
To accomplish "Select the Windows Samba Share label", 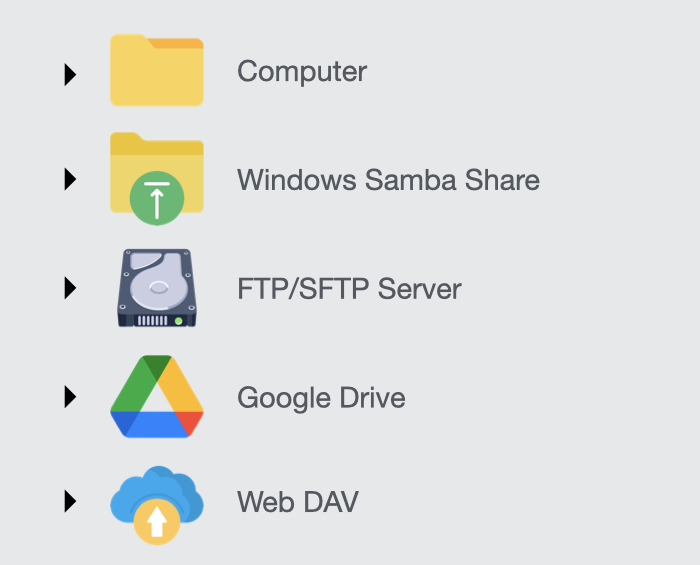I will point(388,180).
